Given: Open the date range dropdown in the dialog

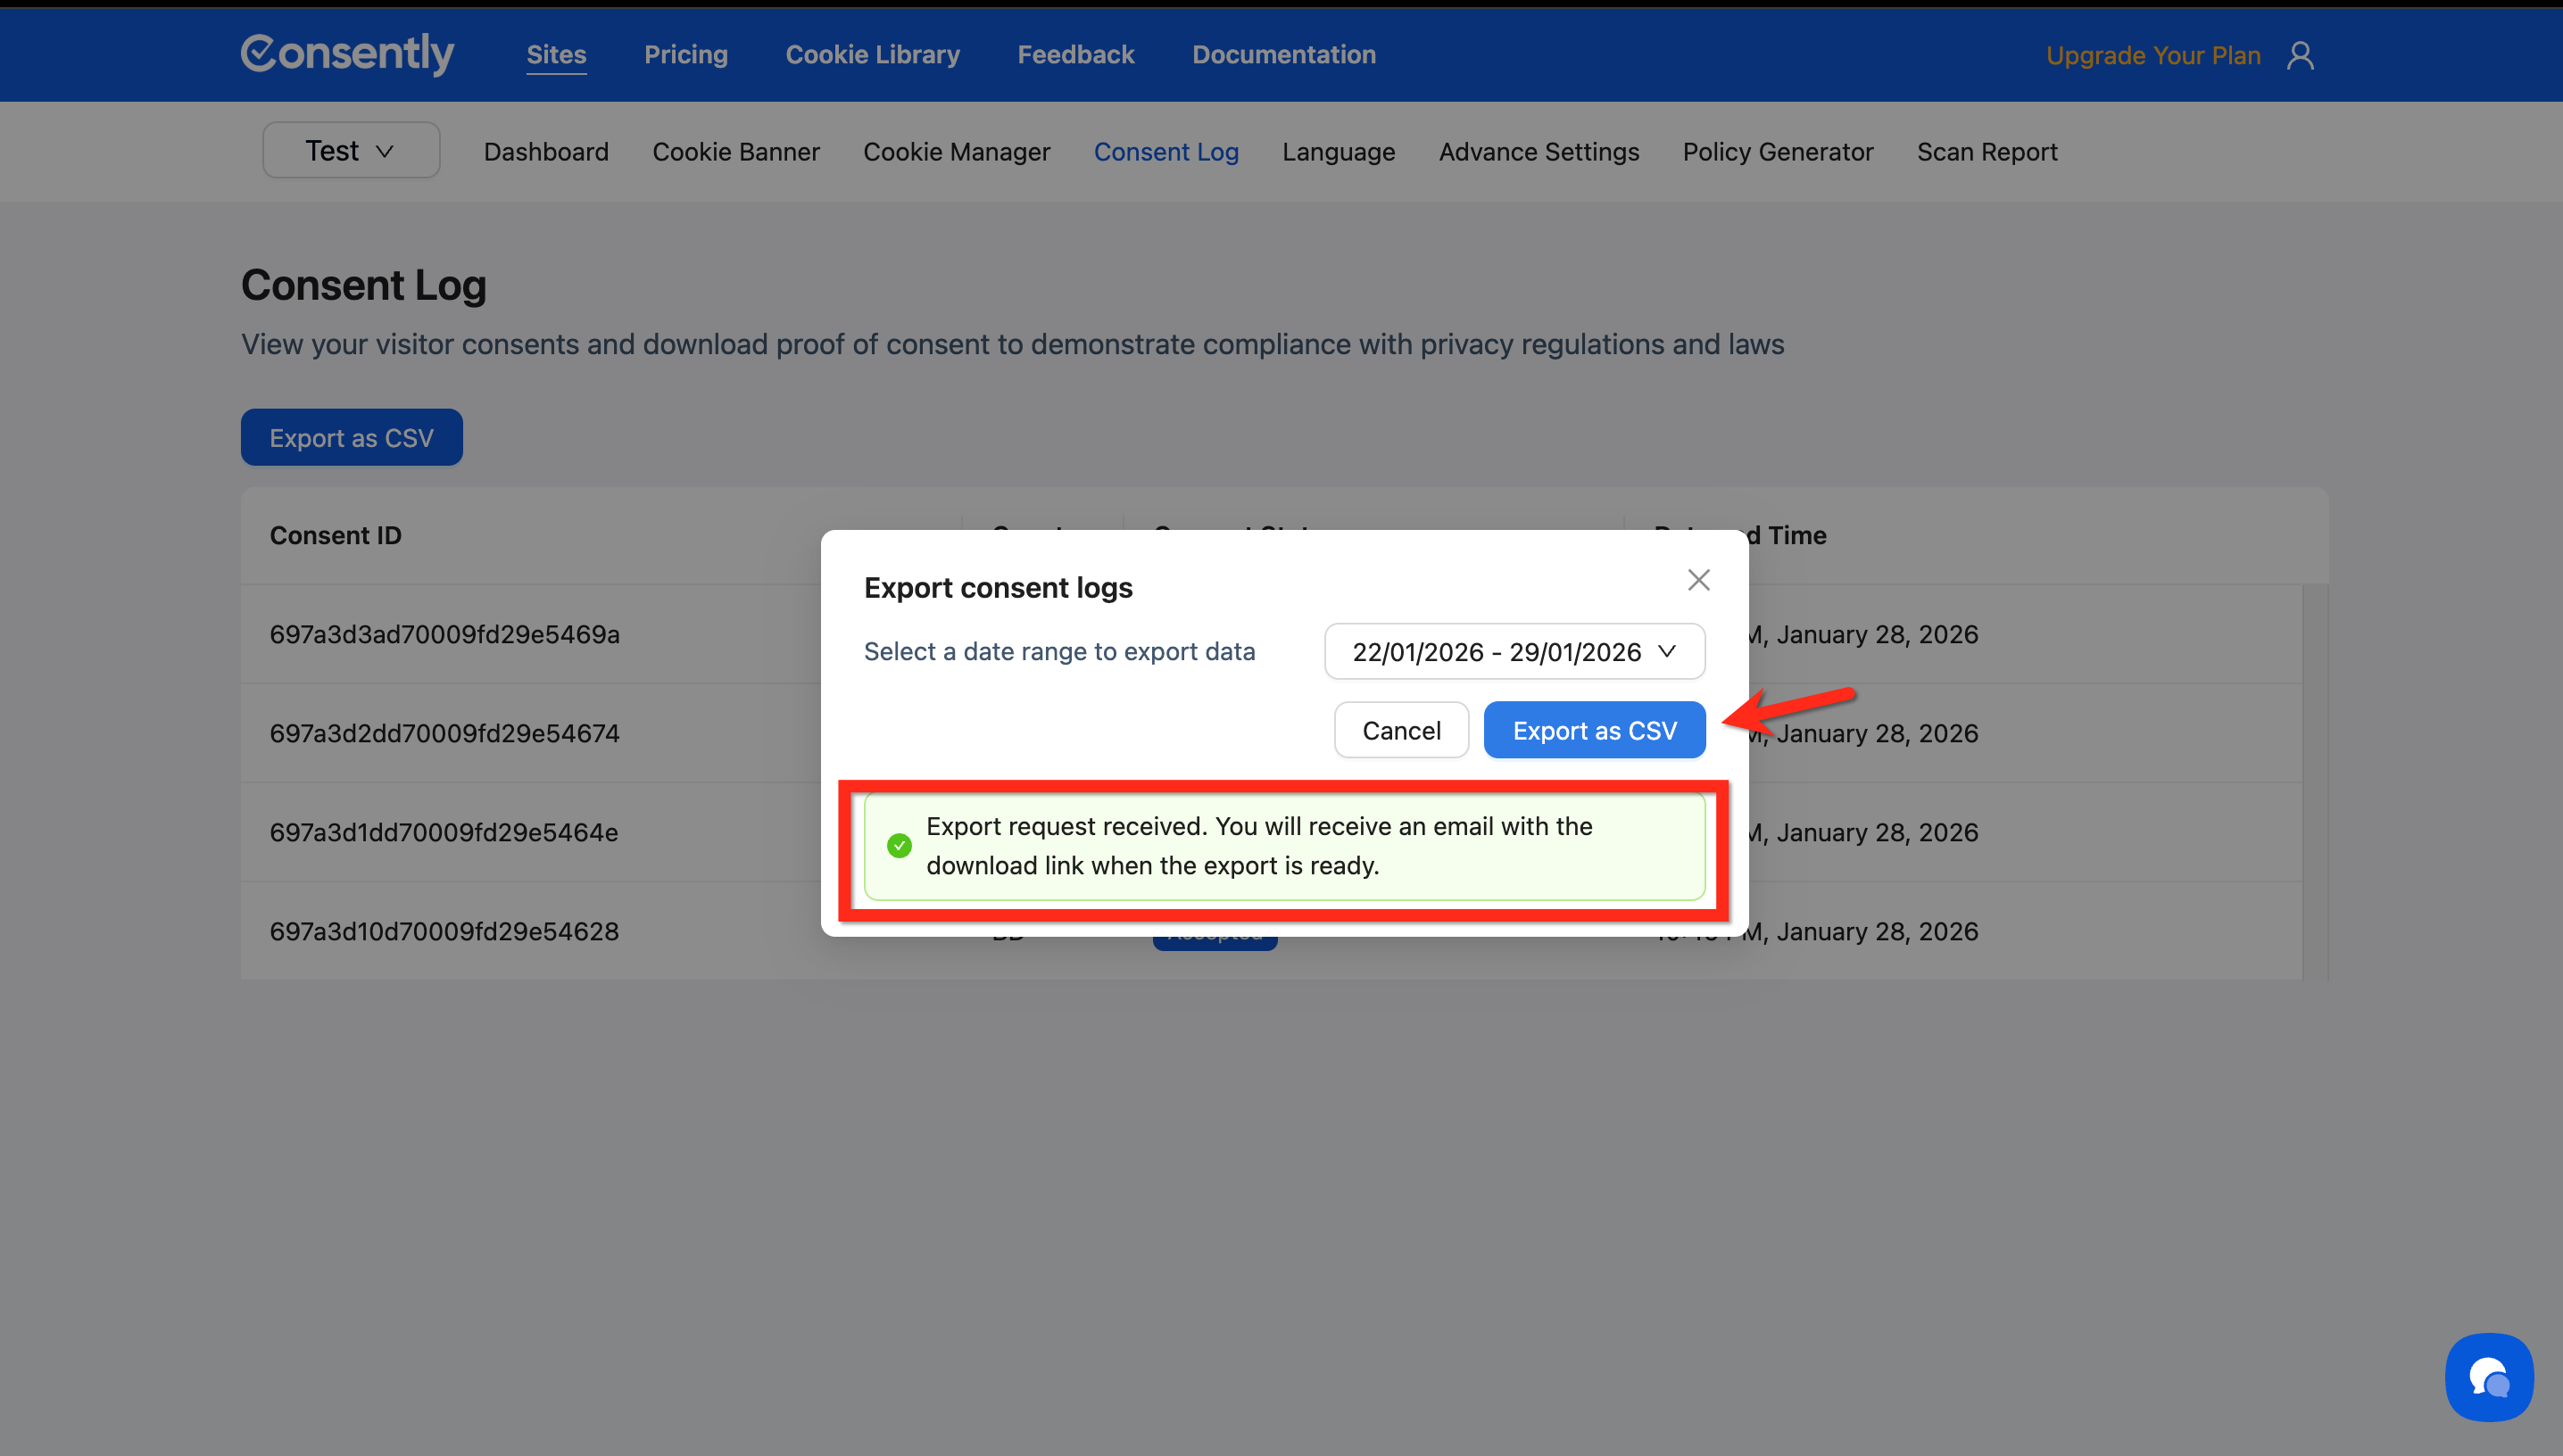Looking at the screenshot, I should [x=1514, y=652].
